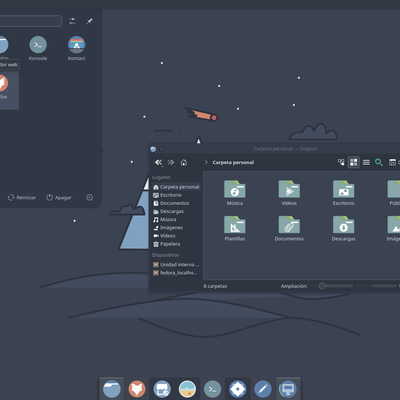The height and width of the screenshot is (400, 400).
Task: Open the diamond-shaped icon in the dock
Action: pos(237,389)
